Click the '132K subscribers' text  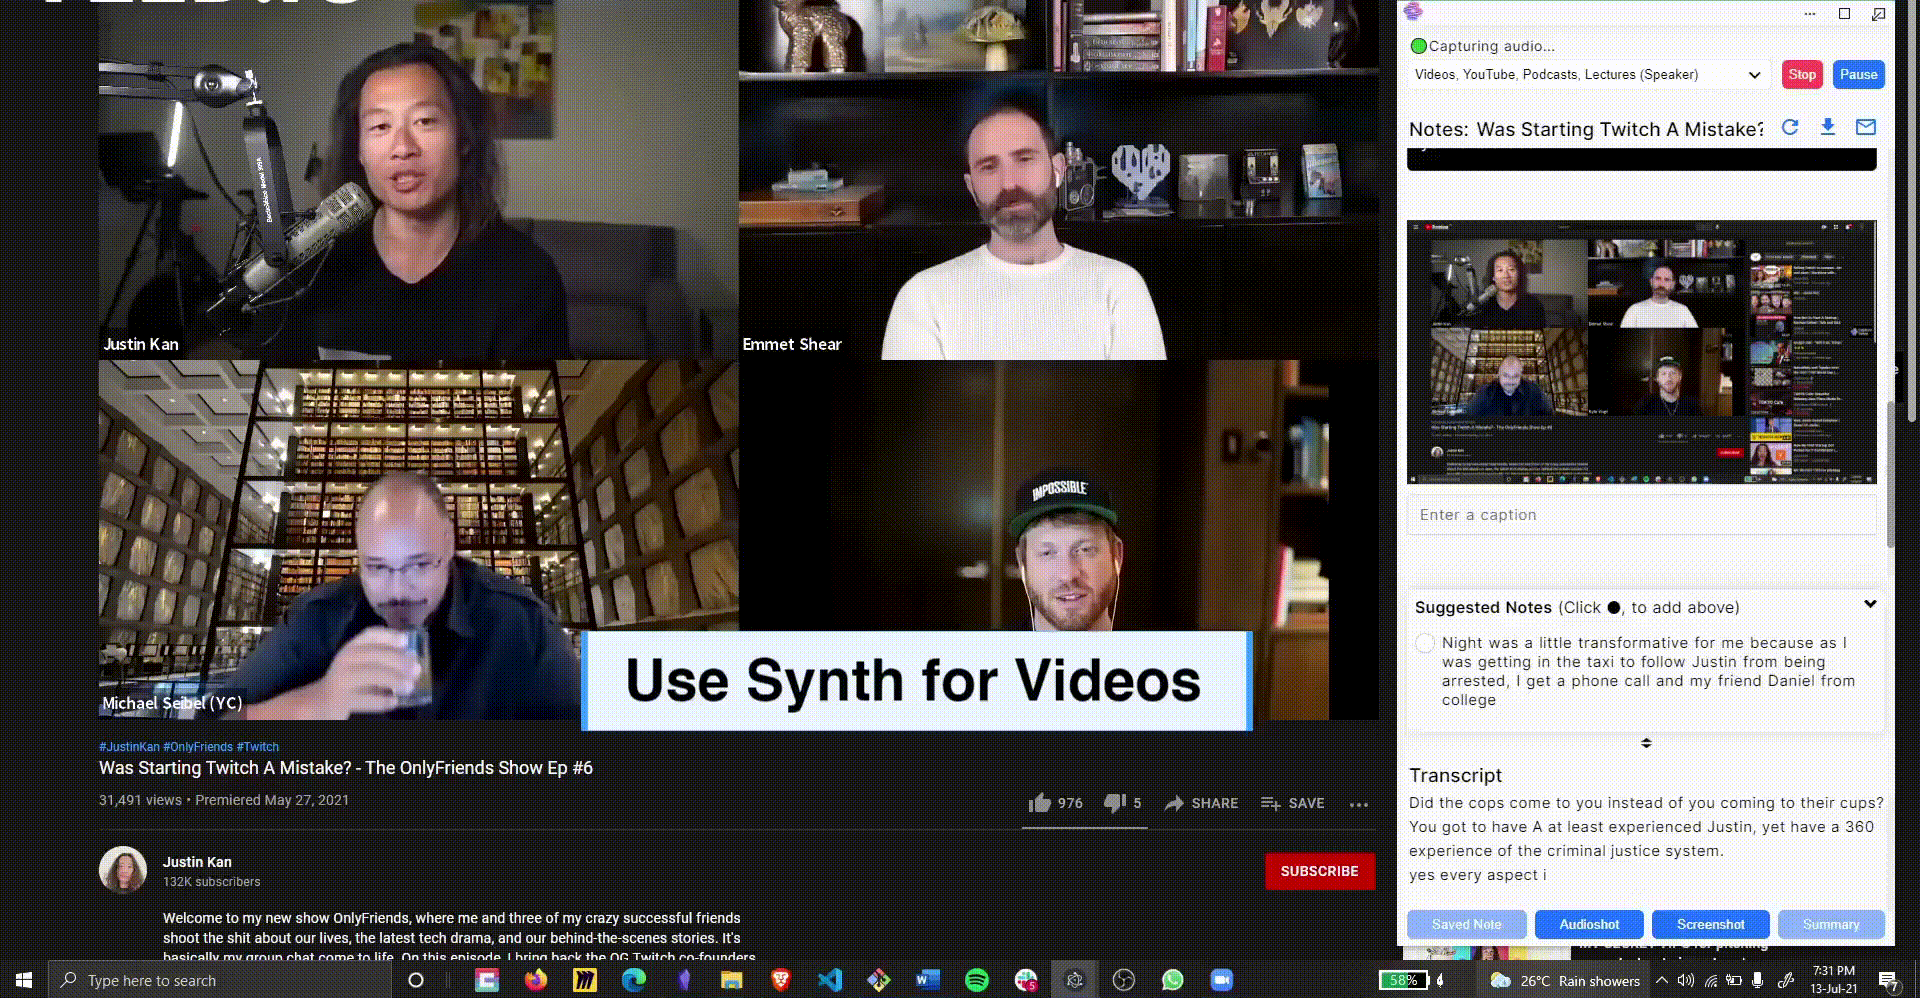coord(211,882)
